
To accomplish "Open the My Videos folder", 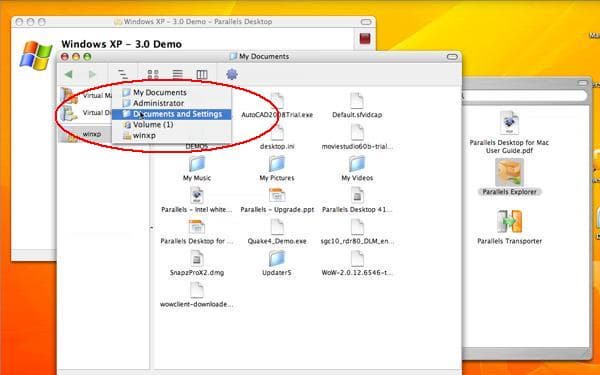I will 357,164.
